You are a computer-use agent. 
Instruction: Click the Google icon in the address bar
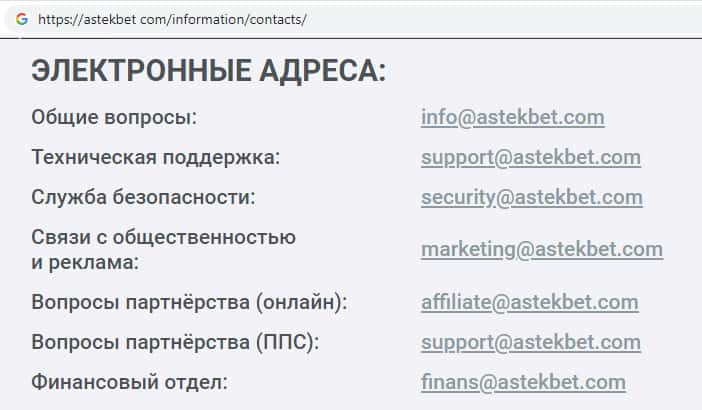pyautogui.click(x=21, y=19)
